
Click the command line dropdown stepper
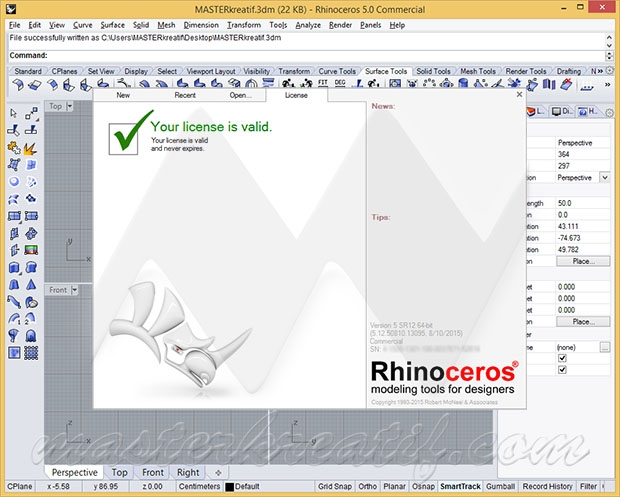(x=609, y=55)
